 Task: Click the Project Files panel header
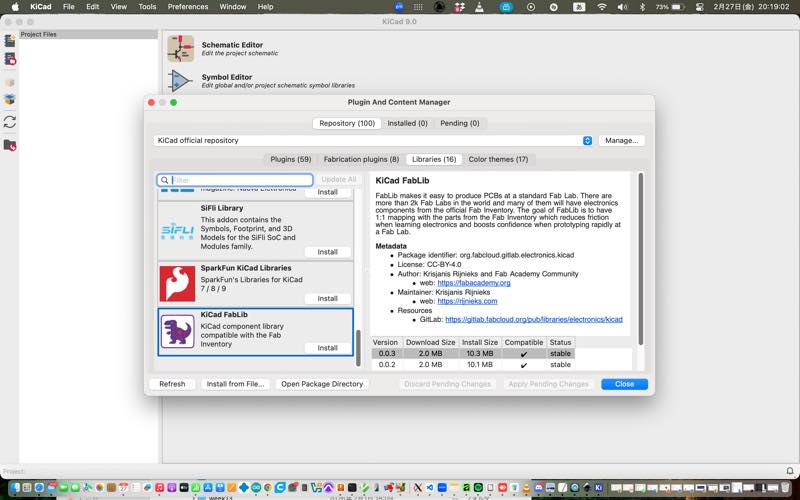(x=88, y=34)
